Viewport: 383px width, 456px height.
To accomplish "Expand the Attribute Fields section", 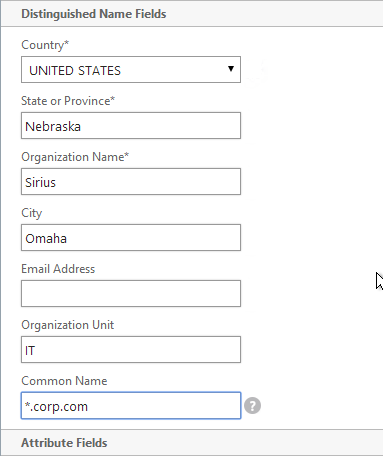I will click(x=64, y=443).
